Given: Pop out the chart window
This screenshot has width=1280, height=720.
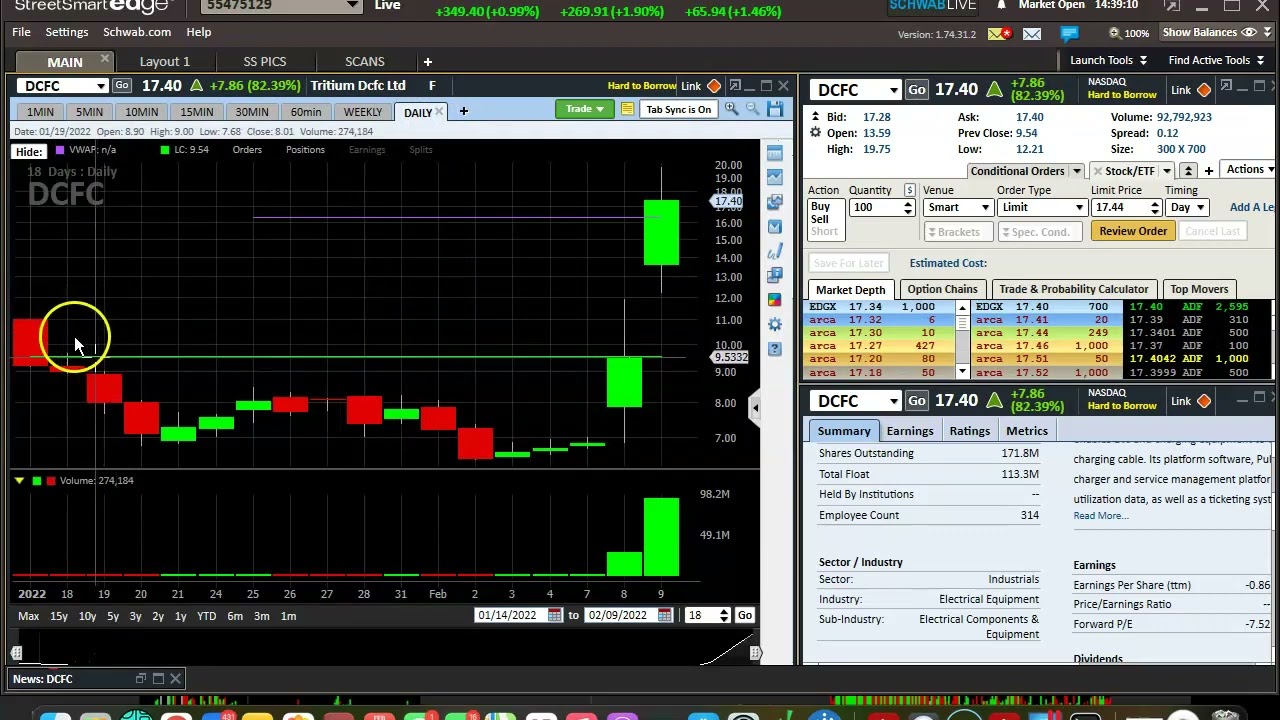Looking at the screenshot, I should (x=735, y=86).
